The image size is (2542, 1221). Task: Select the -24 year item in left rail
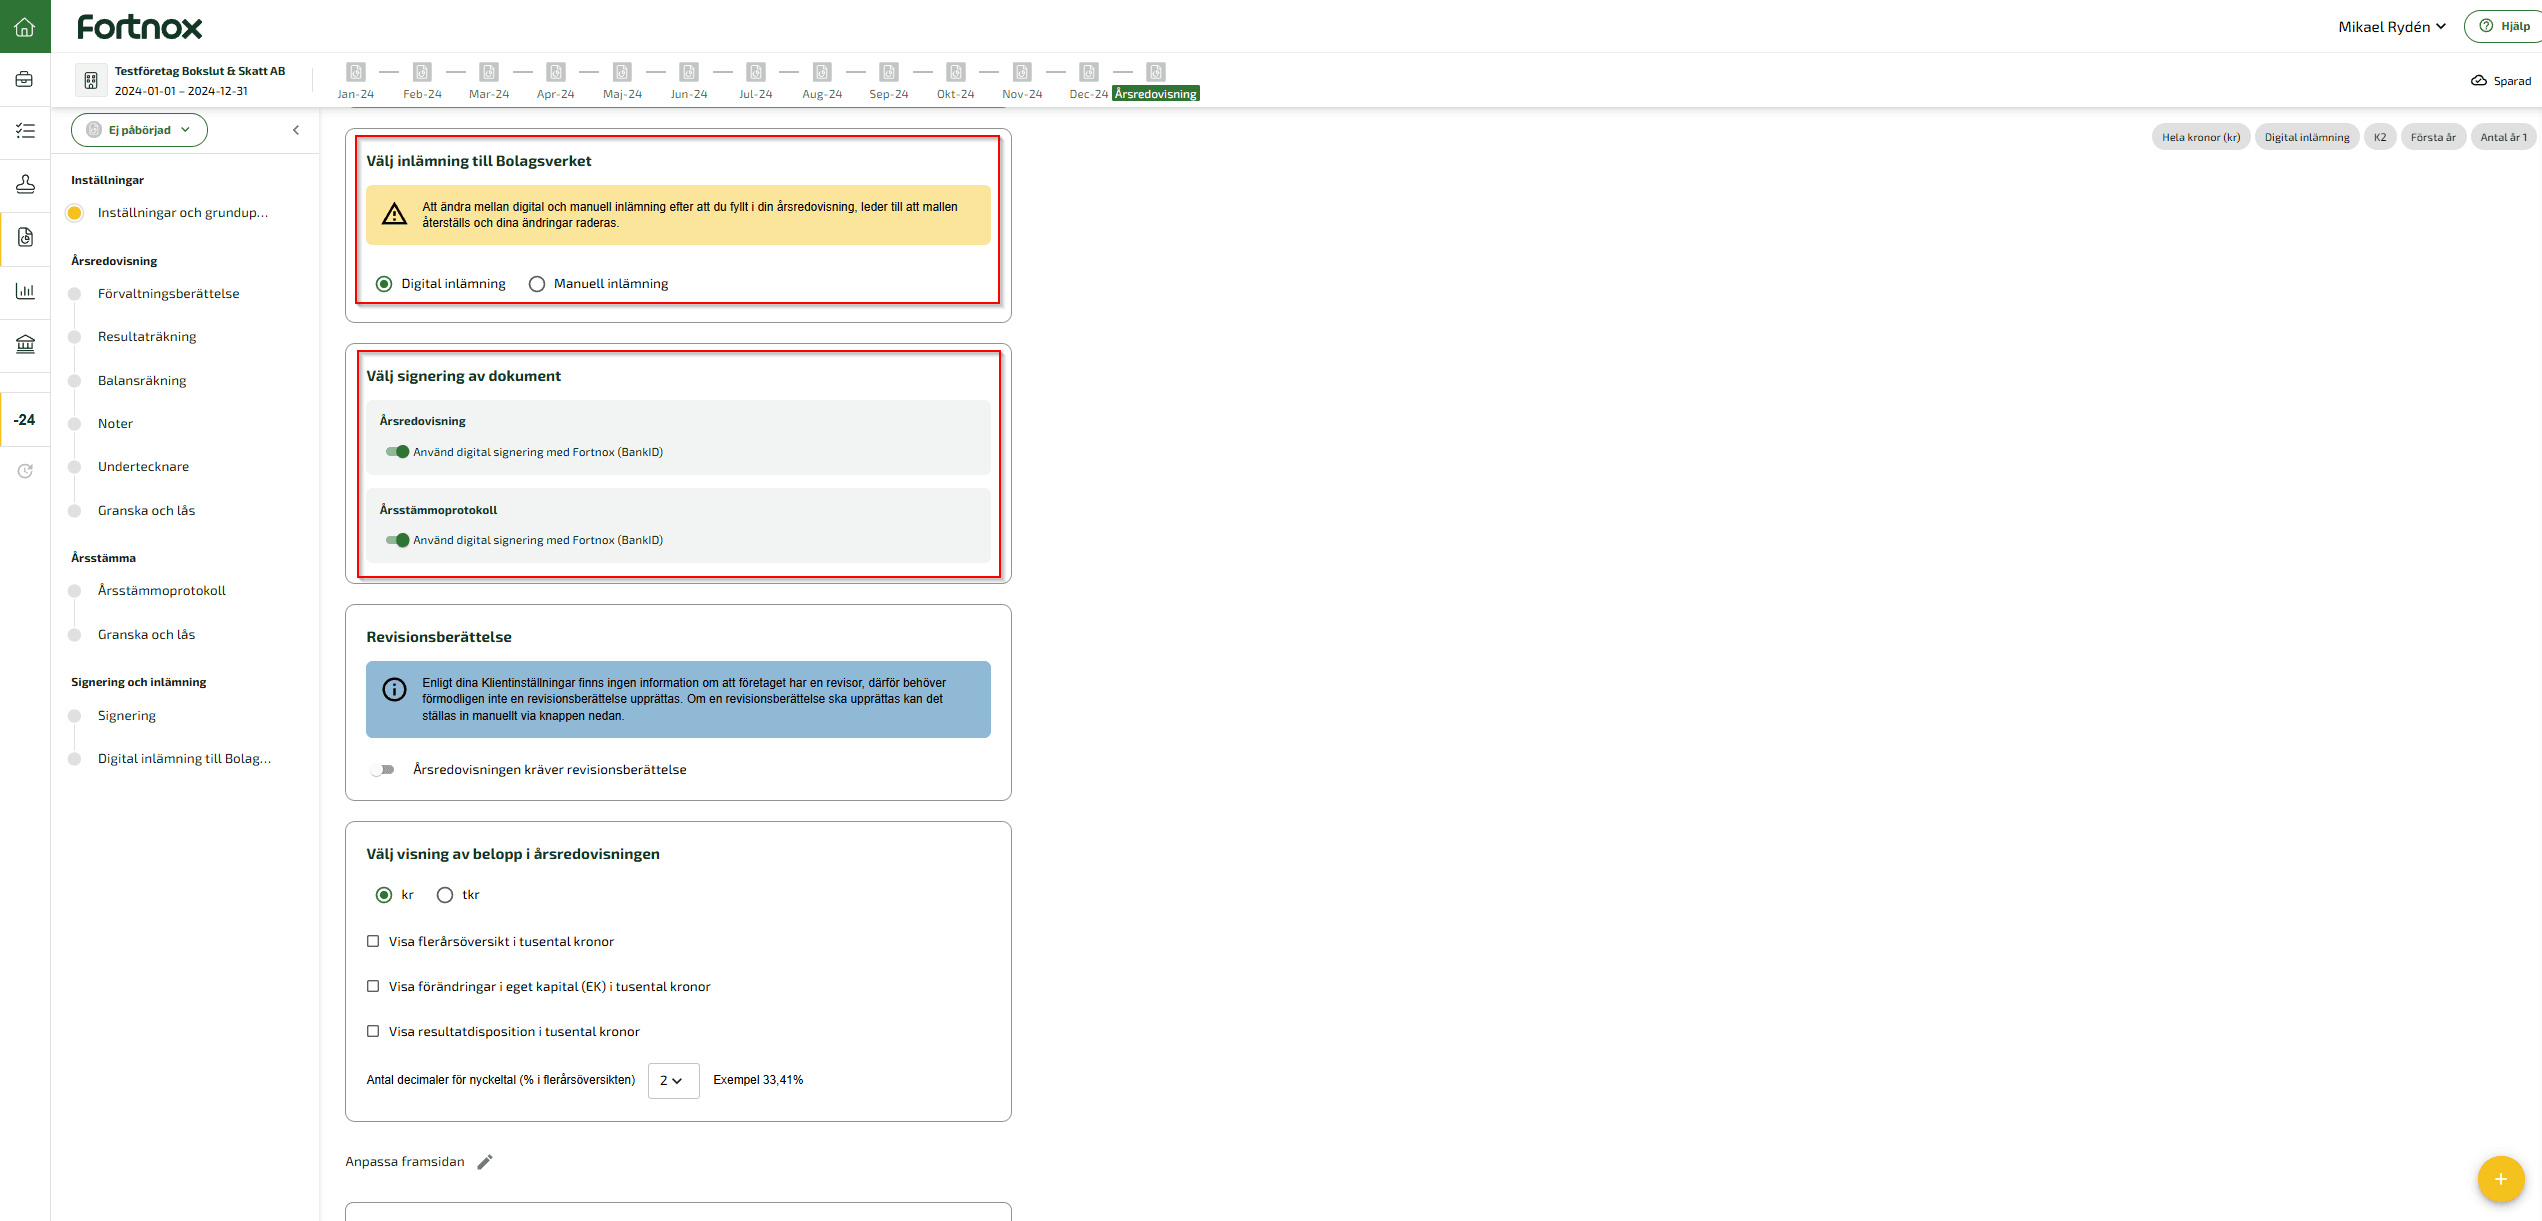25,420
